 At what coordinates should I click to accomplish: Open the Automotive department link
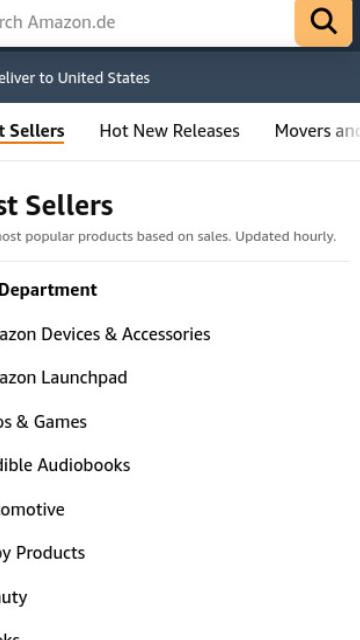tap(32, 509)
